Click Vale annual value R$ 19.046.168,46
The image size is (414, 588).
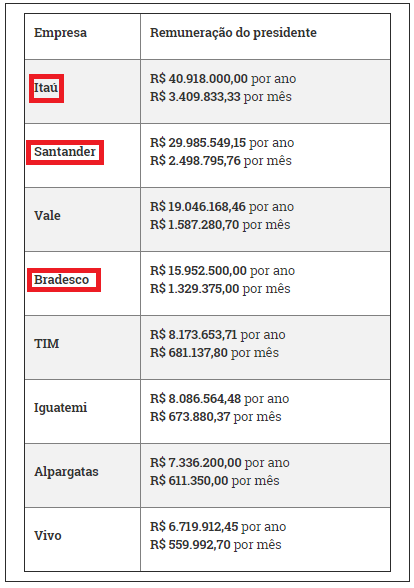point(198,207)
